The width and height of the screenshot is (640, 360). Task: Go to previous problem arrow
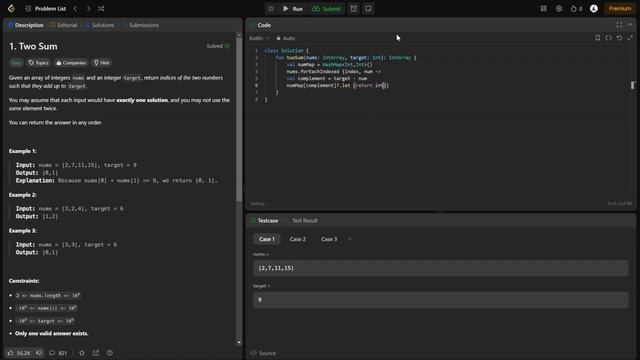pos(75,9)
